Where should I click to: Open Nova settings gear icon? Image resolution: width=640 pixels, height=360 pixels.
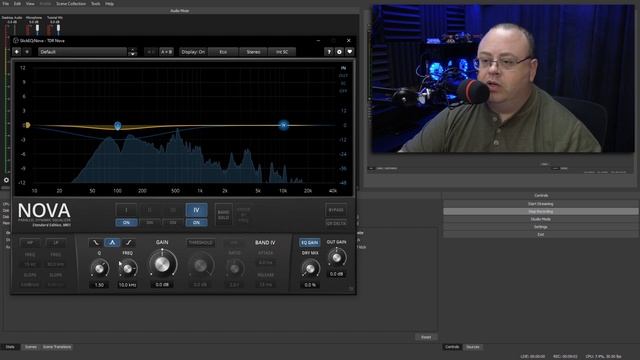[339, 52]
